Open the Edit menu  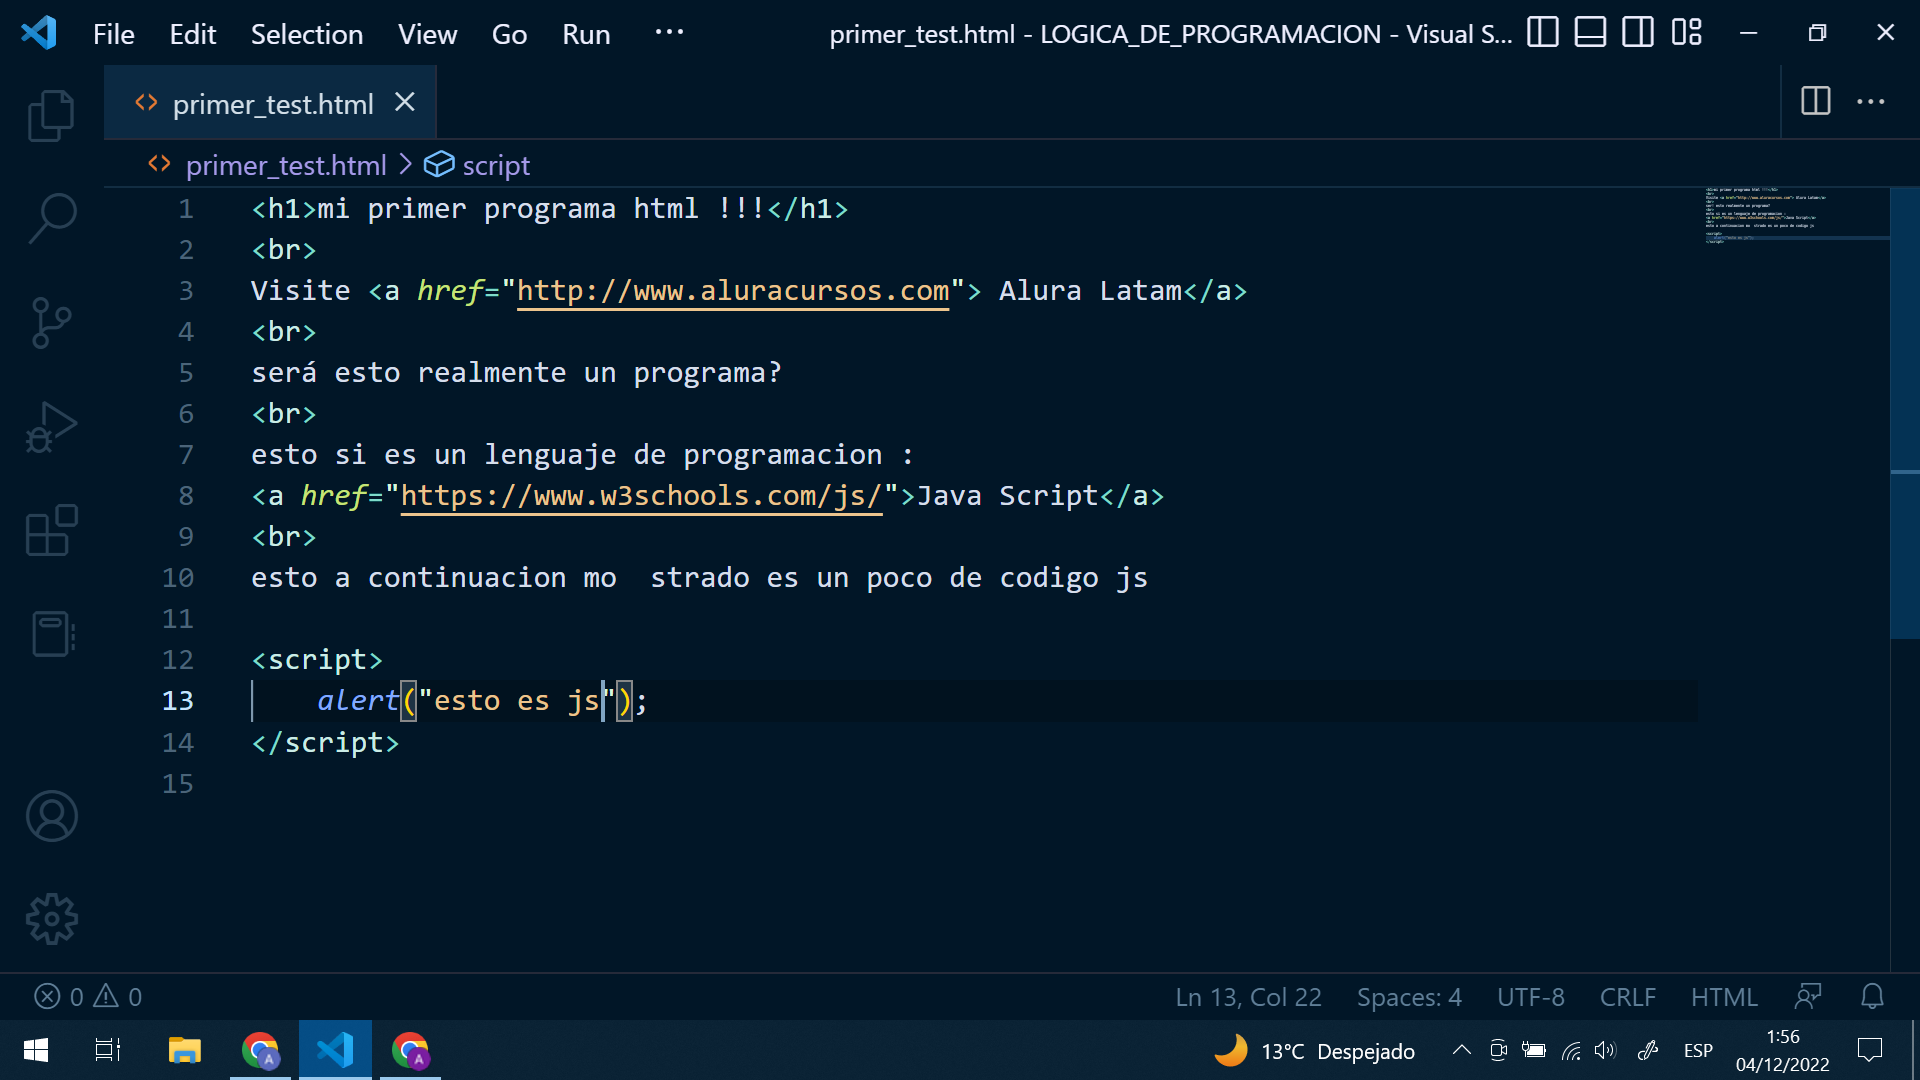(192, 34)
